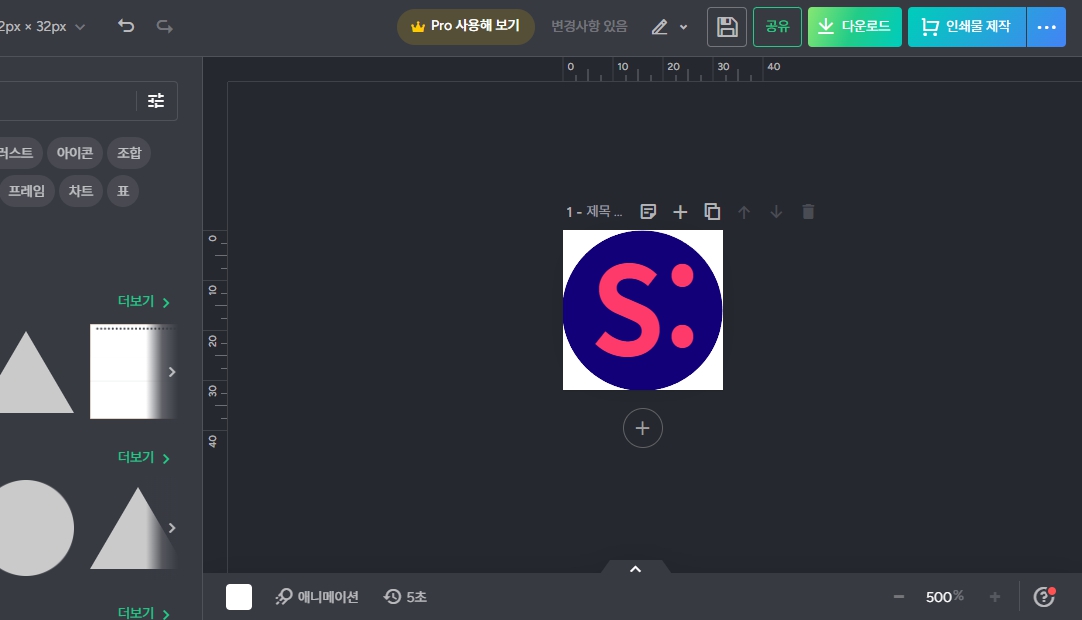Undo the last change

click(x=126, y=27)
